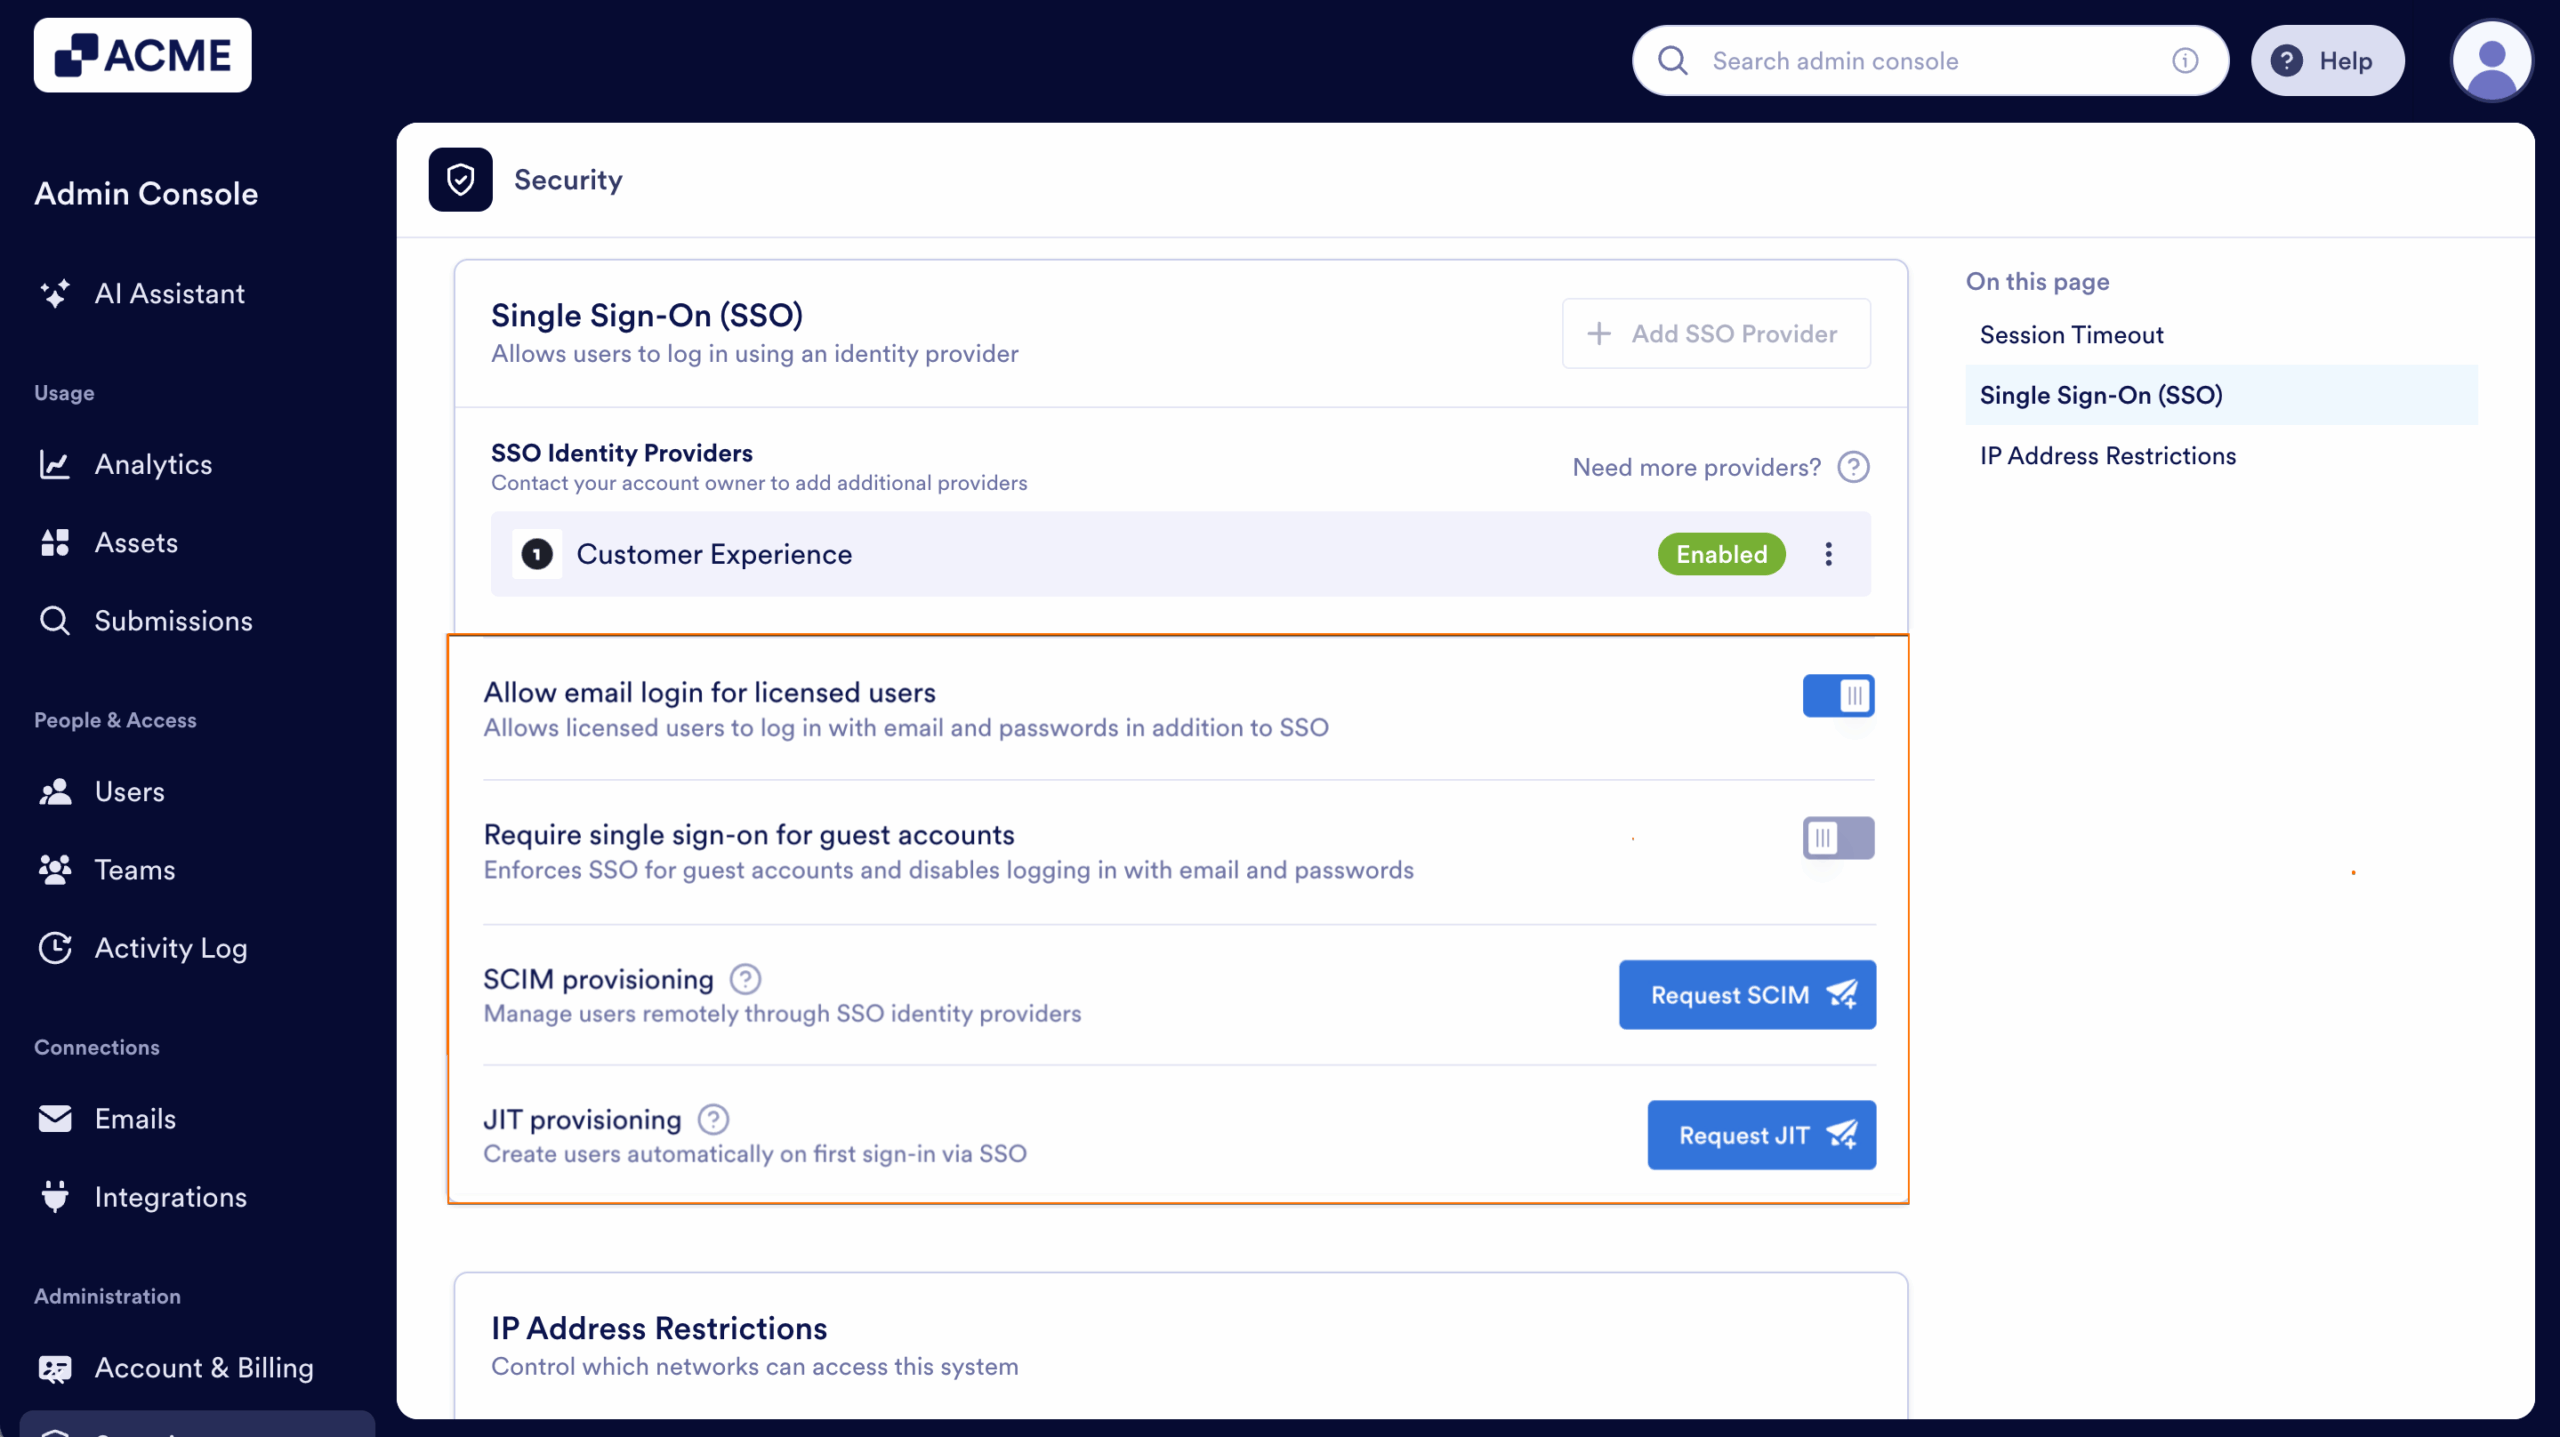Toggle off email login for licensed users
2560x1437 pixels.
(1840, 696)
